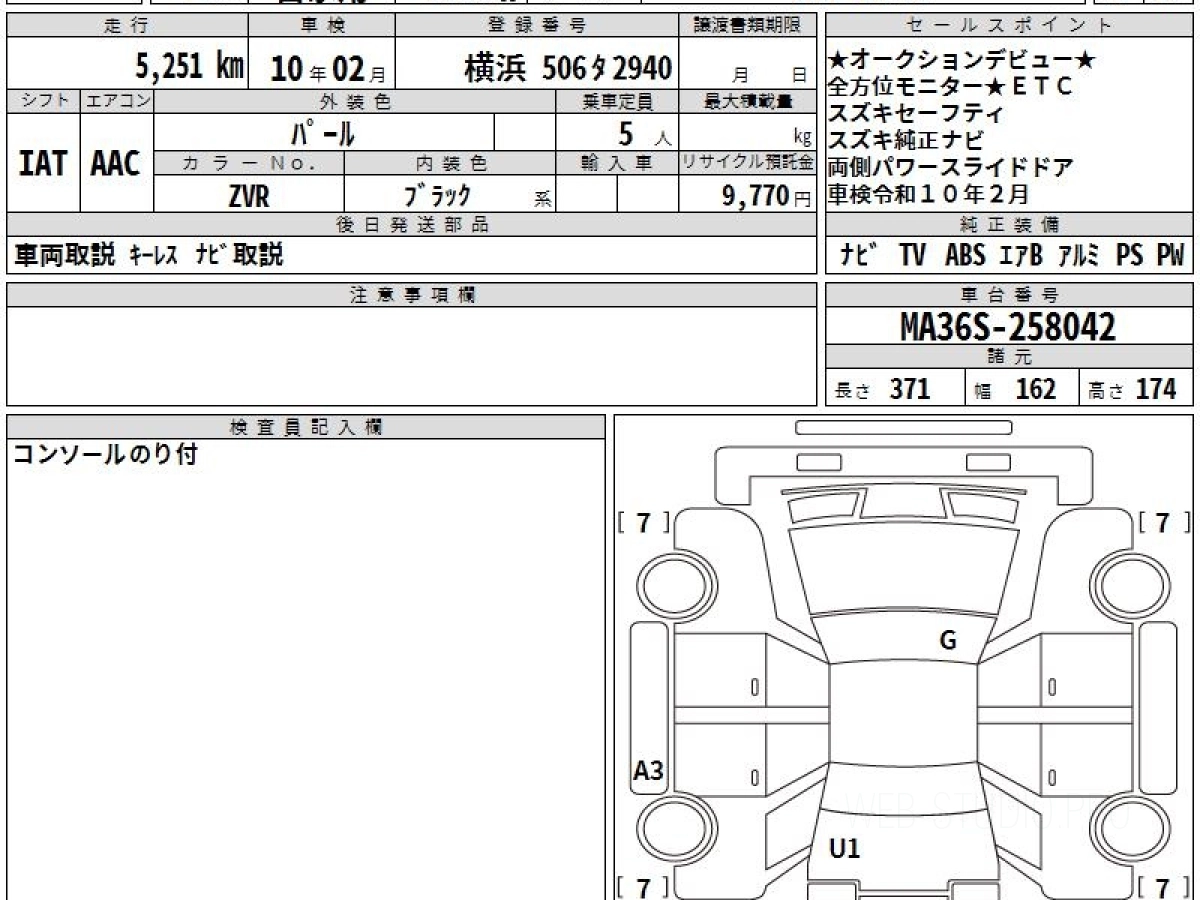
Task: Click the registration number 横浜 506 た 2940
Action: 567,68
